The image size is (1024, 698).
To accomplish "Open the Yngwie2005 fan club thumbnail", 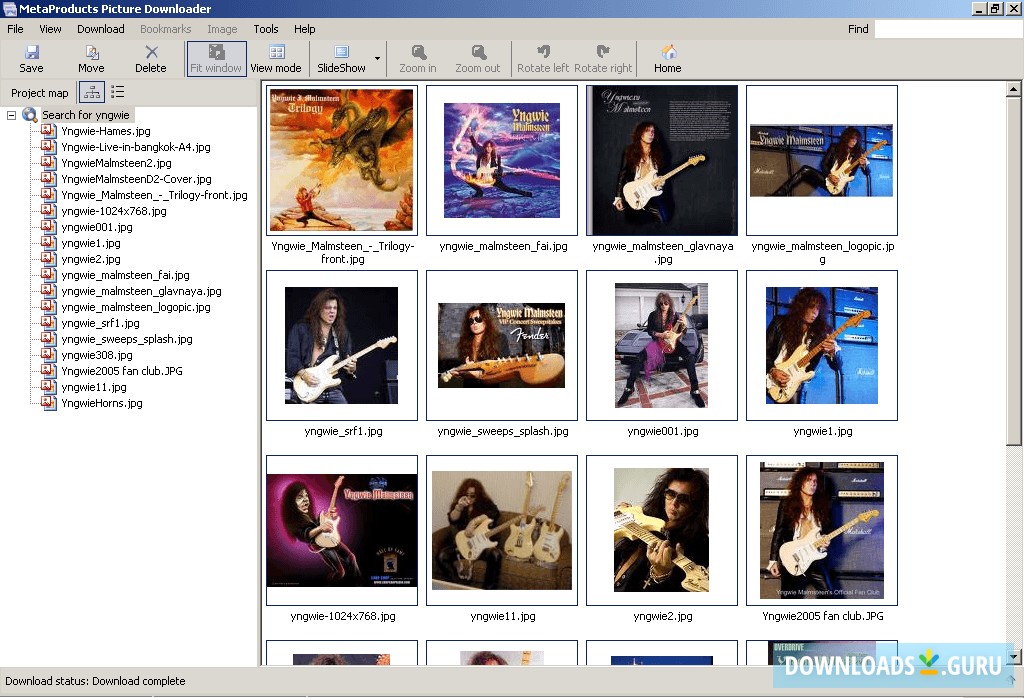I will tap(821, 531).
